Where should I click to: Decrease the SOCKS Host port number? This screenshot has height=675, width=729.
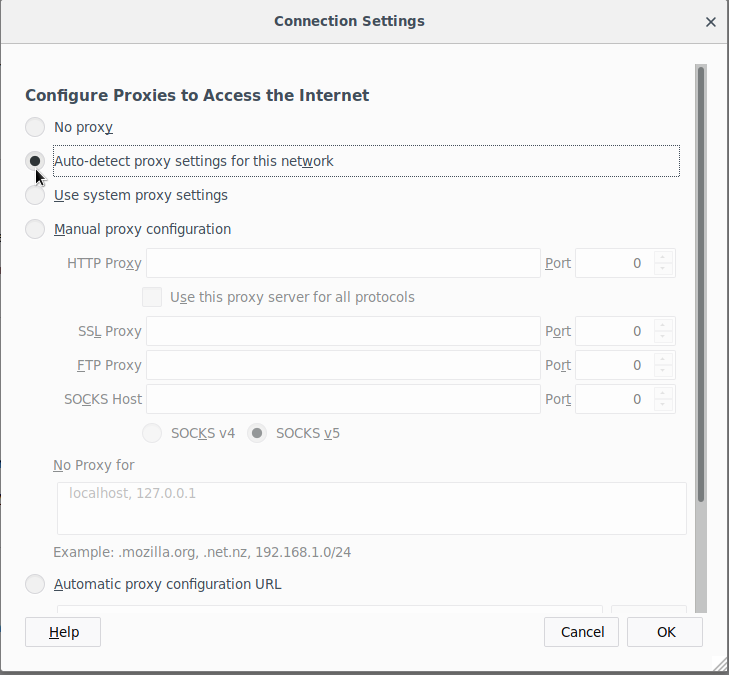[x=664, y=405]
